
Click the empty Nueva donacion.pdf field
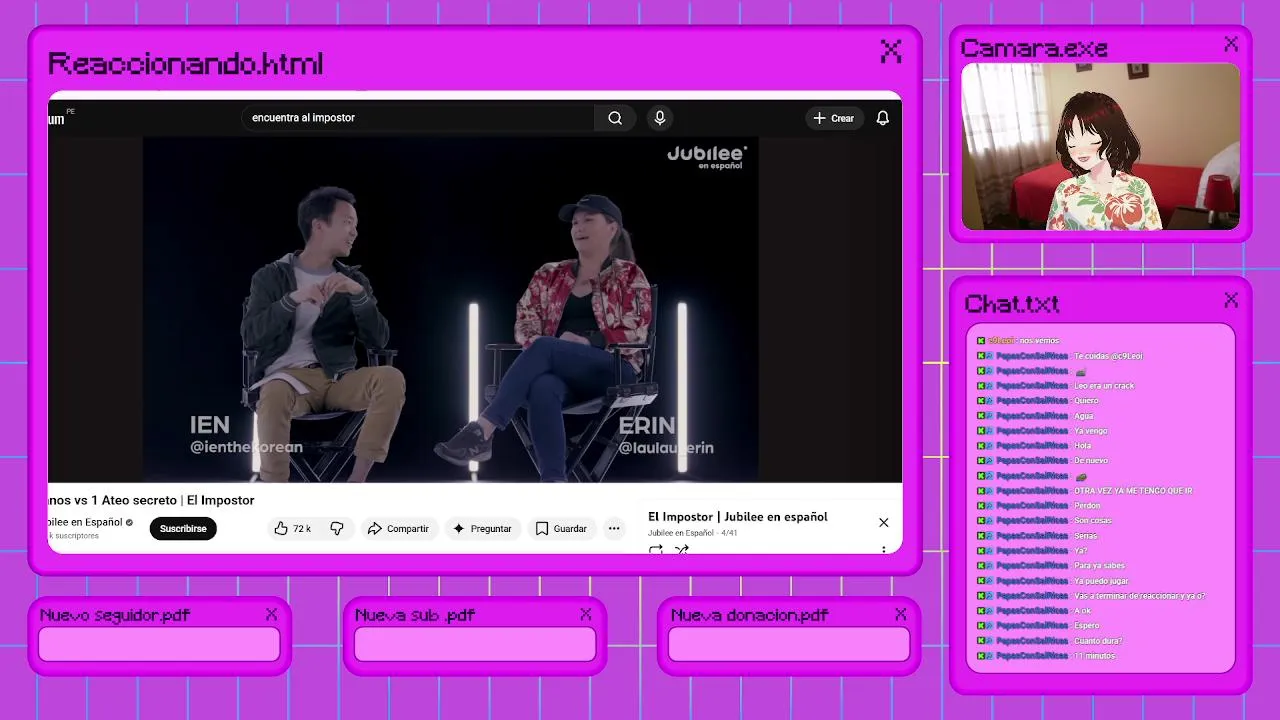[x=789, y=644]
